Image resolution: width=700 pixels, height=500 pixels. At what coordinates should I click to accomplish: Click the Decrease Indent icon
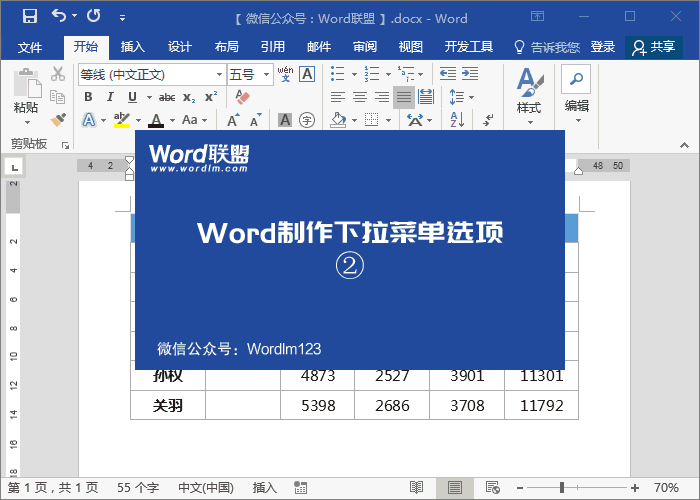(x=448, y=73)
